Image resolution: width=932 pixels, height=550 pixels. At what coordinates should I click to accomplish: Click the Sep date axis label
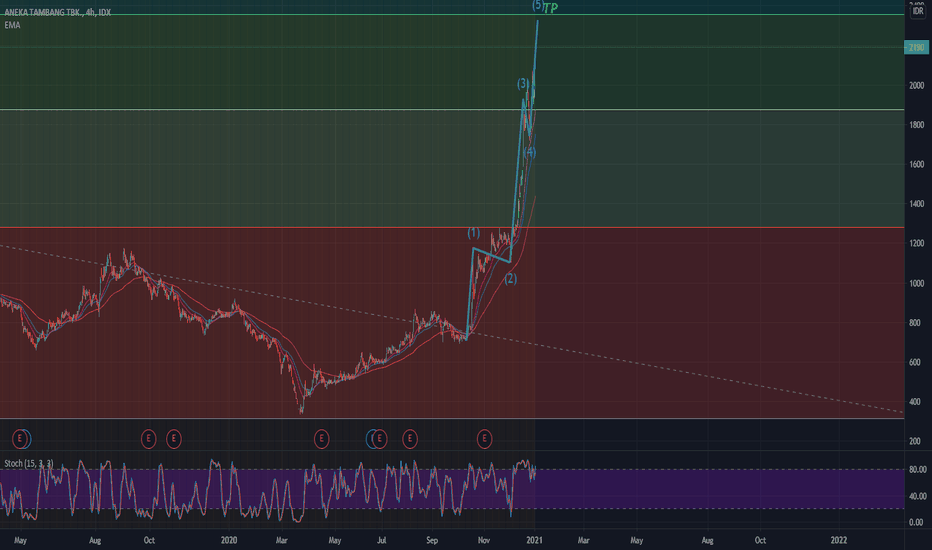[432, 540]
